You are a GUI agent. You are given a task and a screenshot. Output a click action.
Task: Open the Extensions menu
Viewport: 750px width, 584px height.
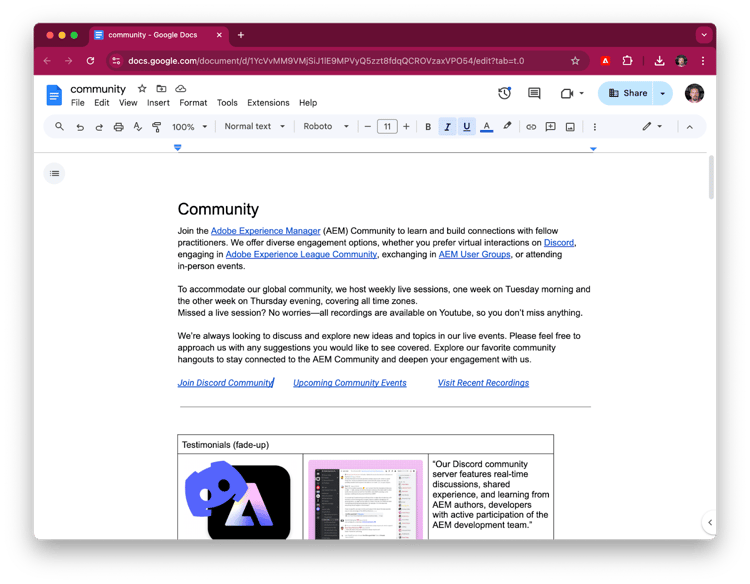point(268,103)
